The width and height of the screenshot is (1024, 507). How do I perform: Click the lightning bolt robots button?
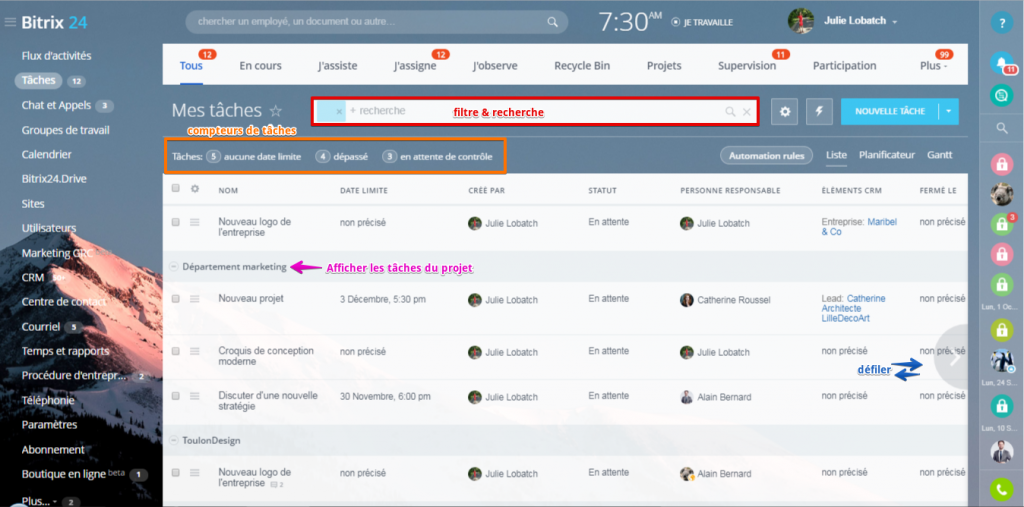tap(819, 112)
